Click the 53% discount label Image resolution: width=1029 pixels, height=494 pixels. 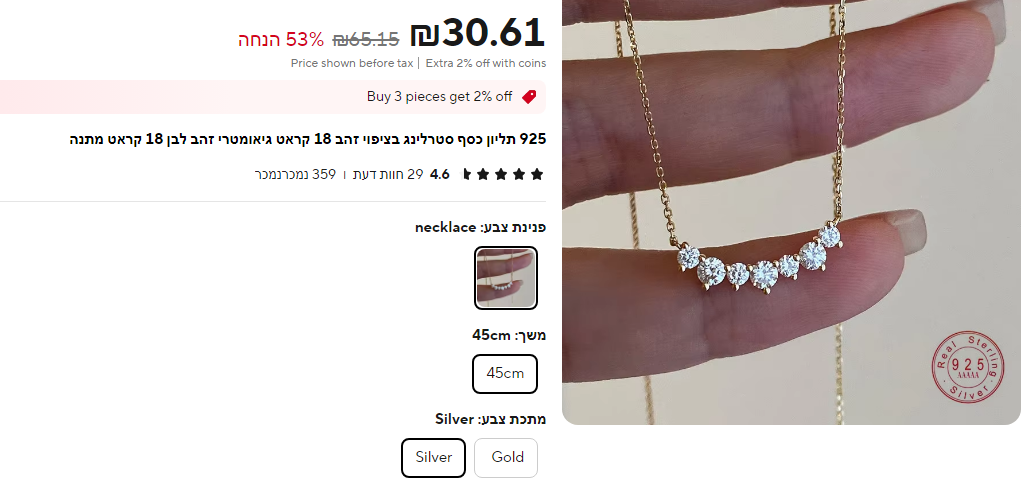pyautogui.click(x=282, y=40)
